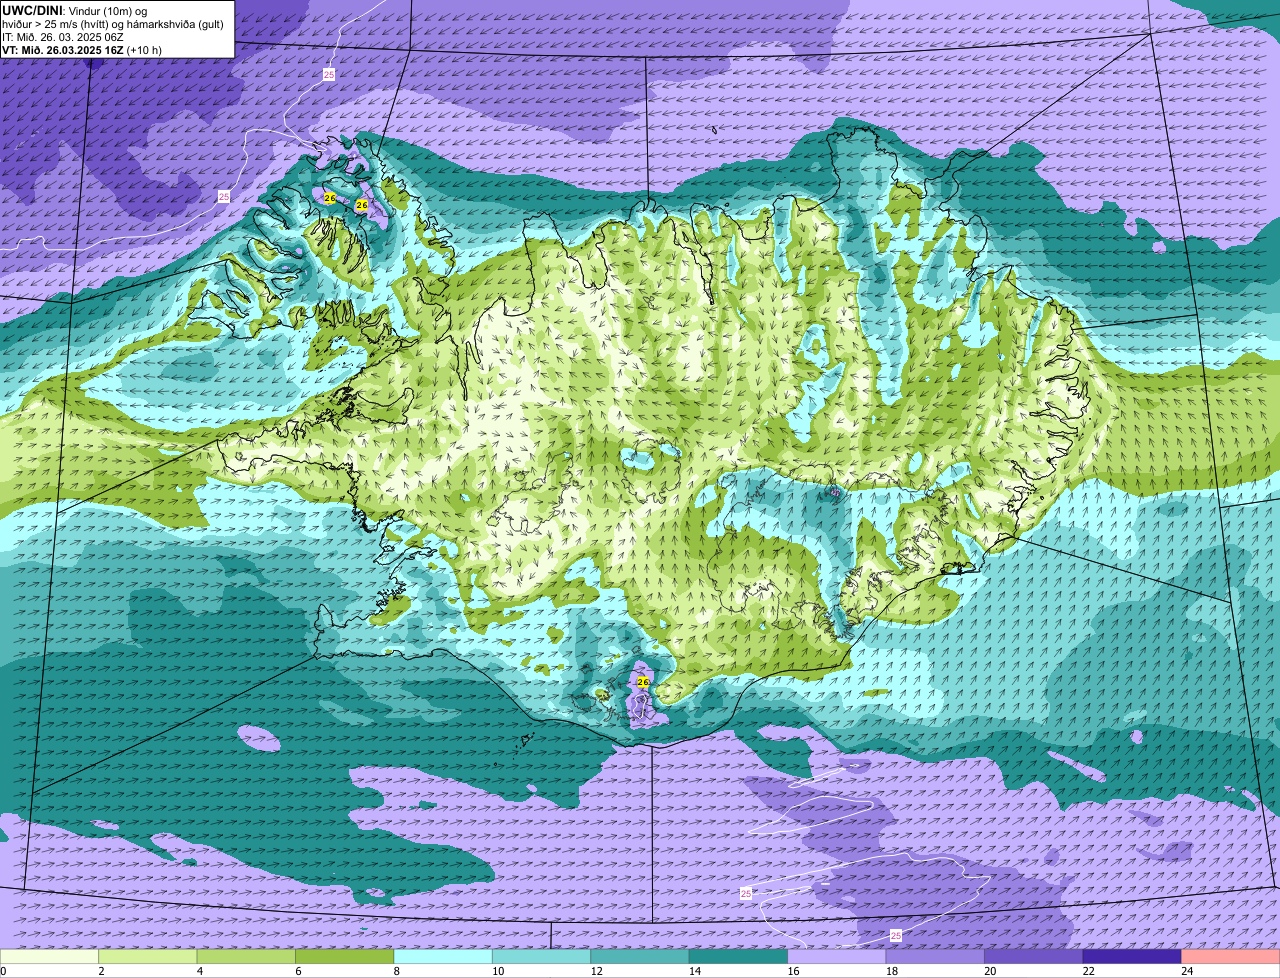The width and height of the screenshot is (1280, 978).
Task: Click the western yellow 26 marker in the Westfjords
Action: pyautogui.click(x=330, y=198)
